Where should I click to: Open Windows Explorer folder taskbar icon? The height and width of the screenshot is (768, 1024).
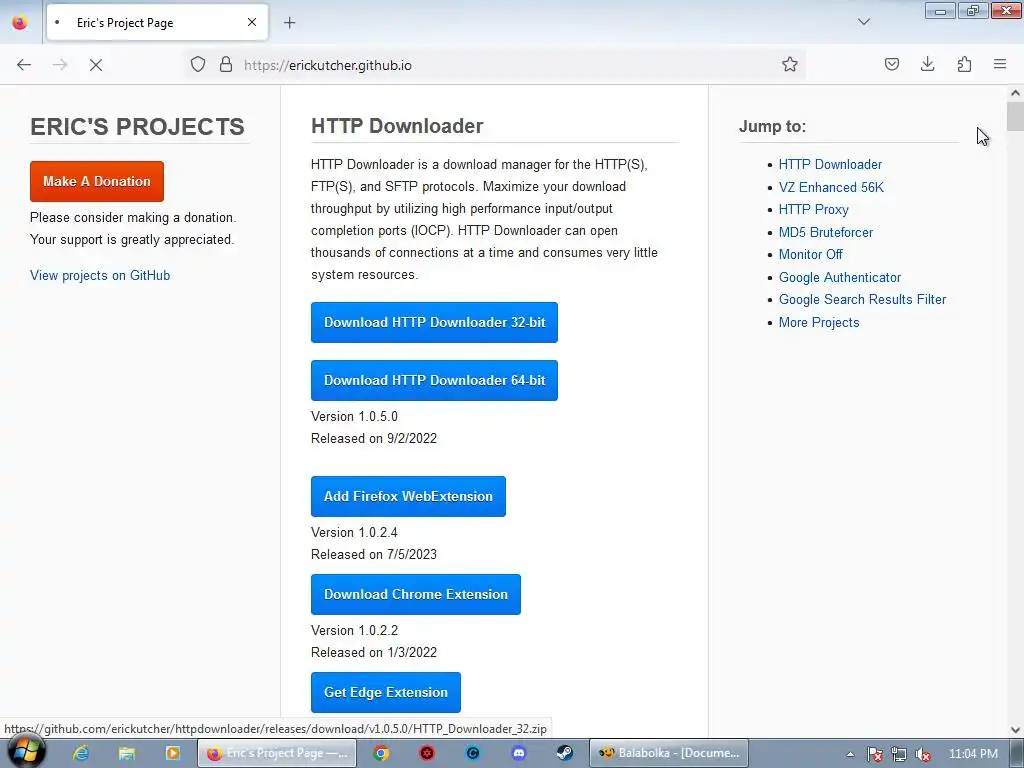127,753
